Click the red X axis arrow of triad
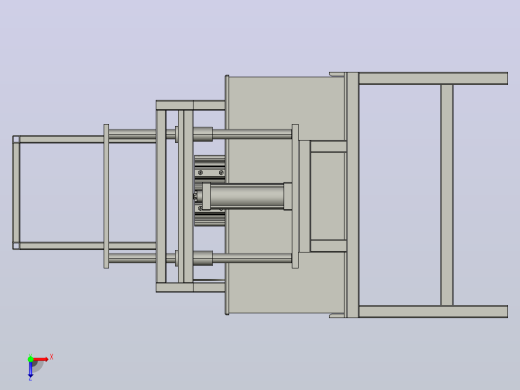The width and height of the screenshot is (520, 390). coord(41,359)
